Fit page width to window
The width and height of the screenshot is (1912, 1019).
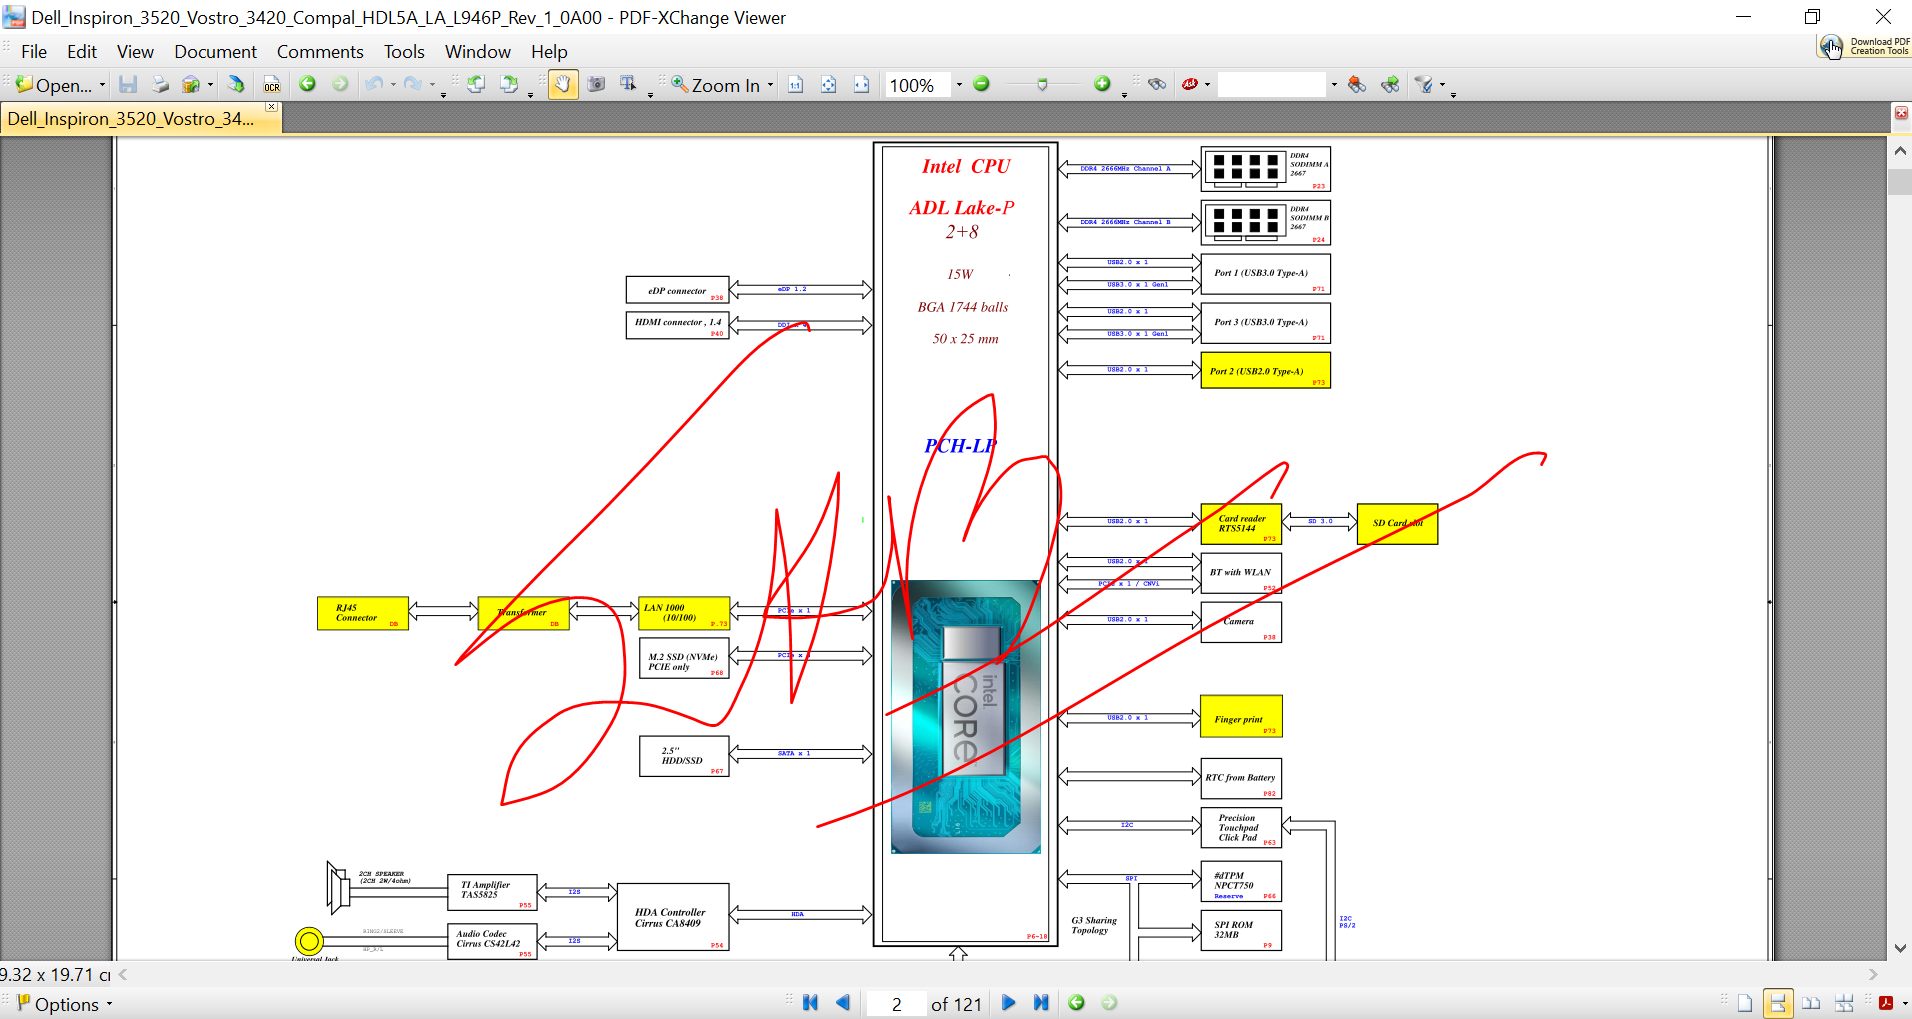pos(862,85)
